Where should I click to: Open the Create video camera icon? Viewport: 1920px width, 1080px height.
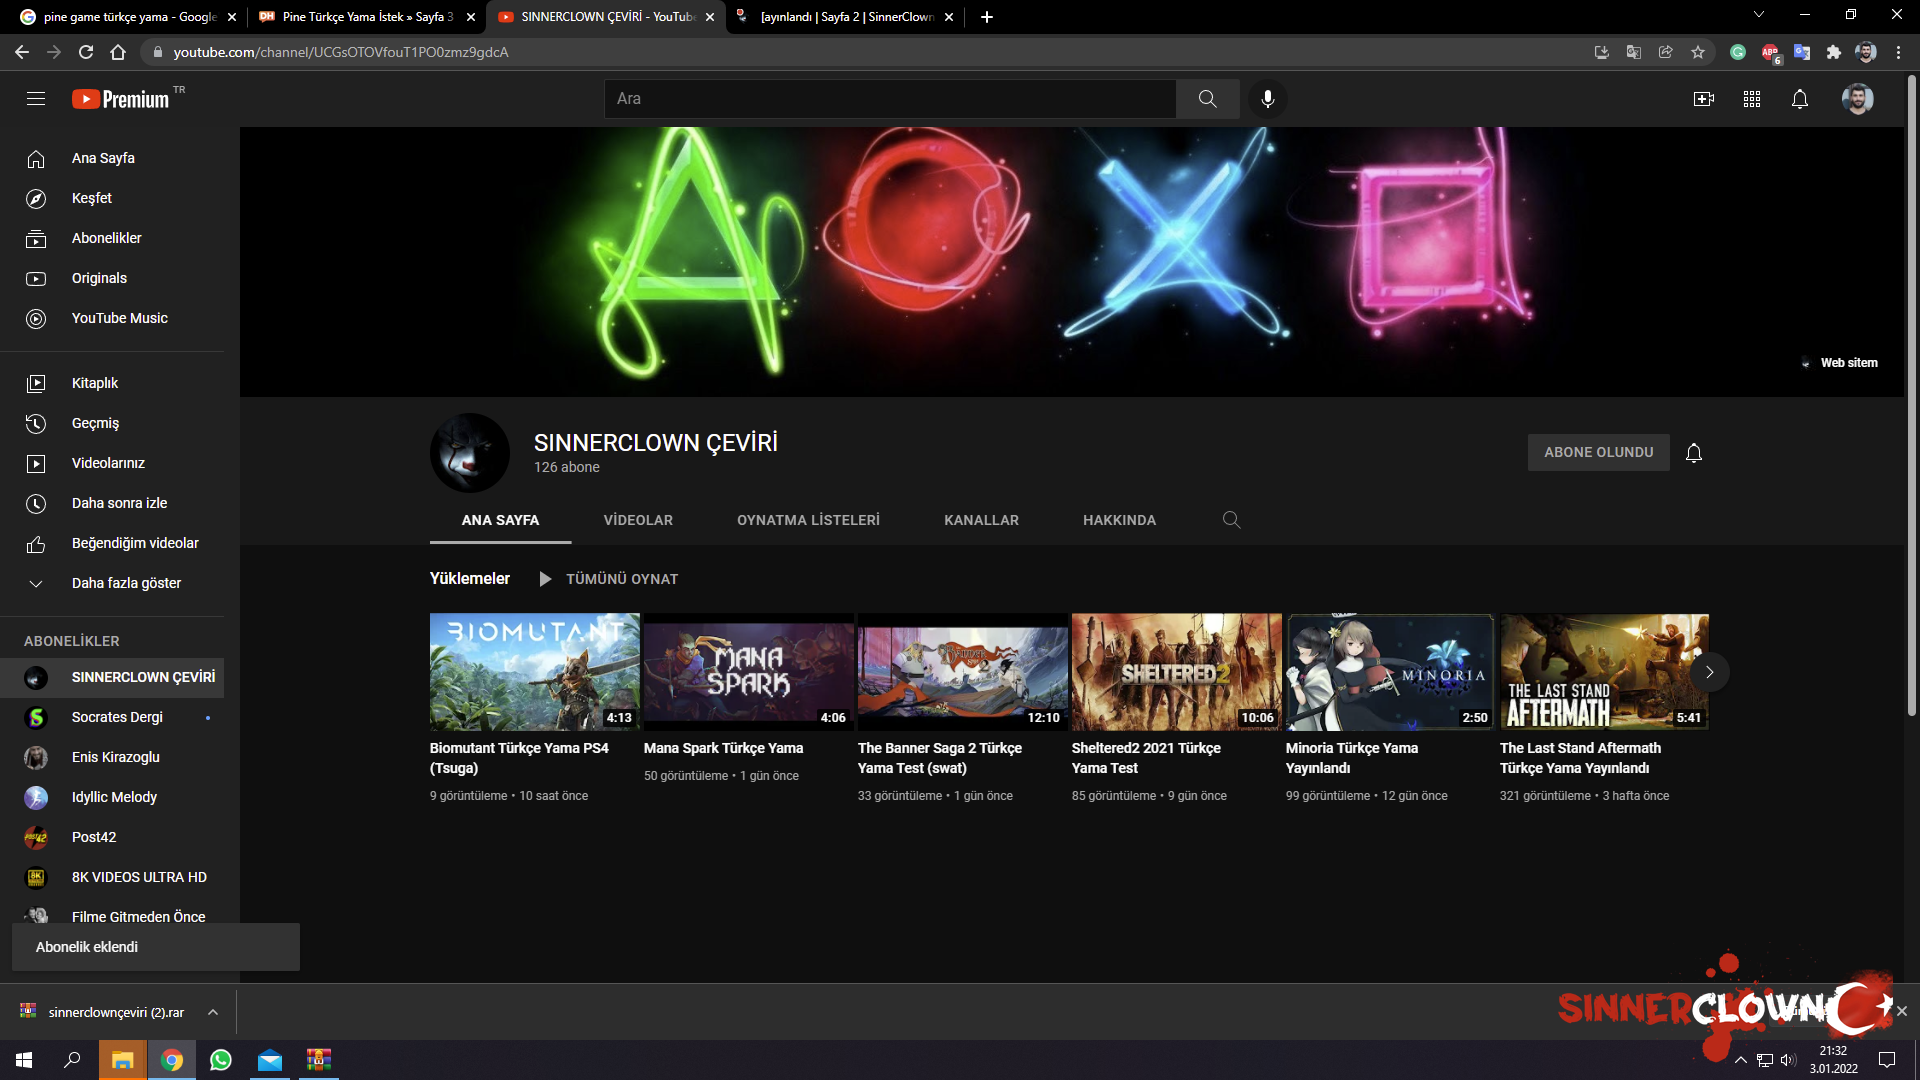pyautogui.click(x=1704, y=99)
